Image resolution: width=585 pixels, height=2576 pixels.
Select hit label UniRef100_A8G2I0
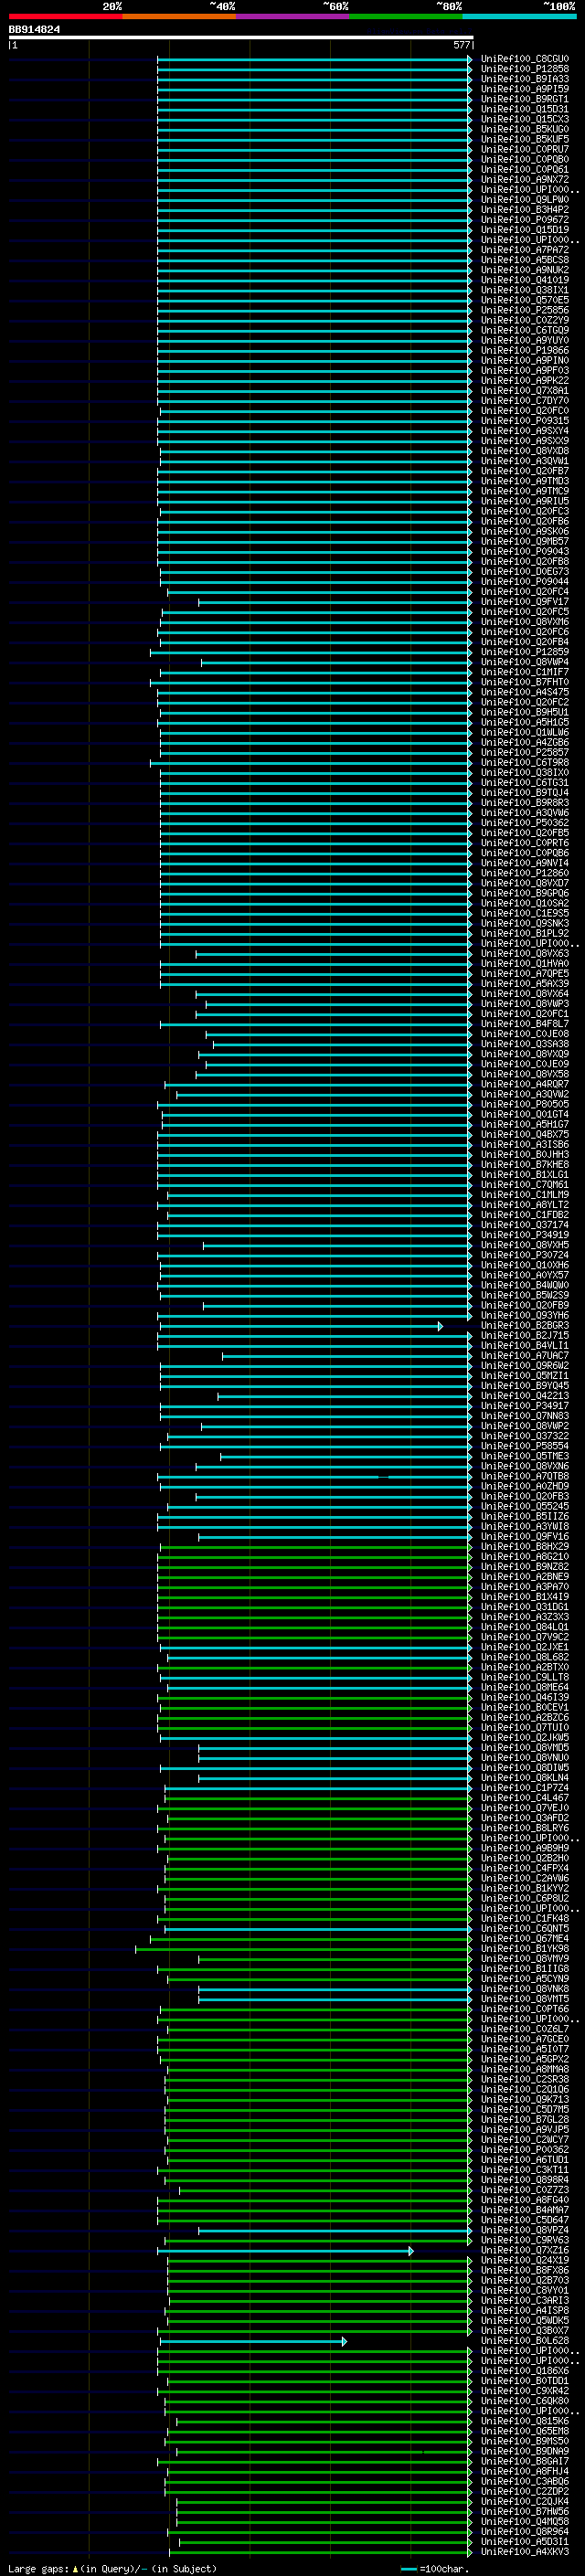(524, 1557)
